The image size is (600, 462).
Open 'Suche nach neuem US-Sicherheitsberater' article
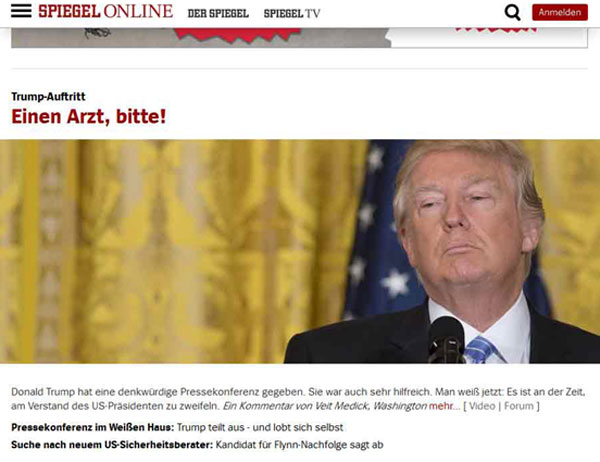point(112,445)
